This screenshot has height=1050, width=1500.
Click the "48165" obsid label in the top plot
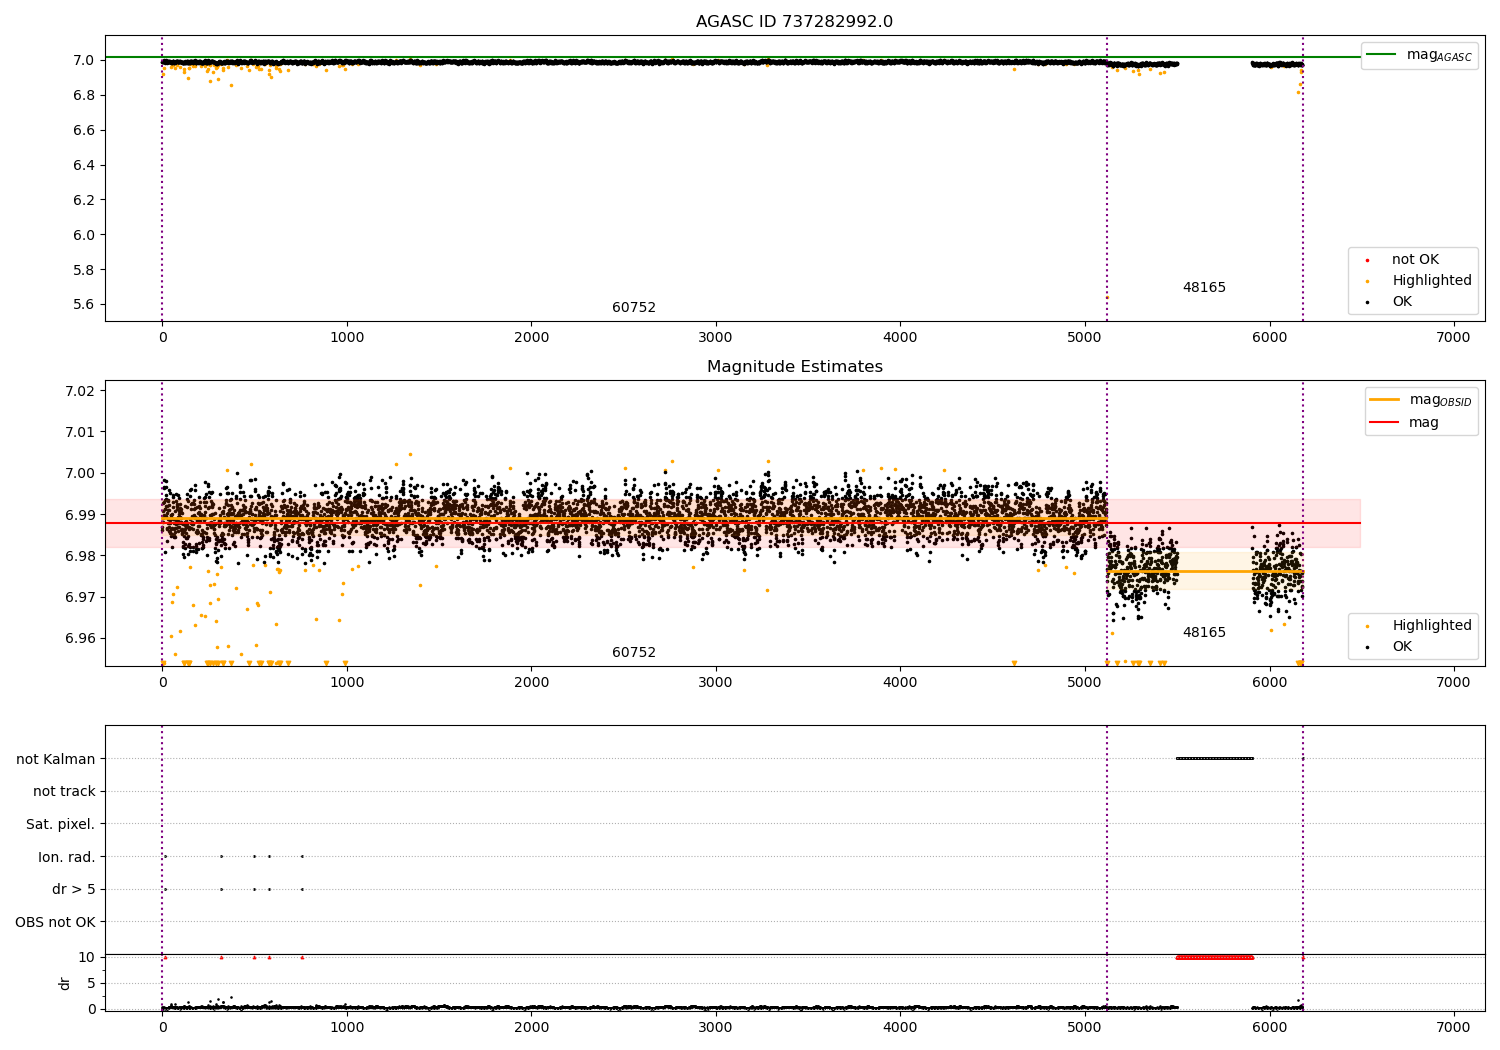(1204, 288)
